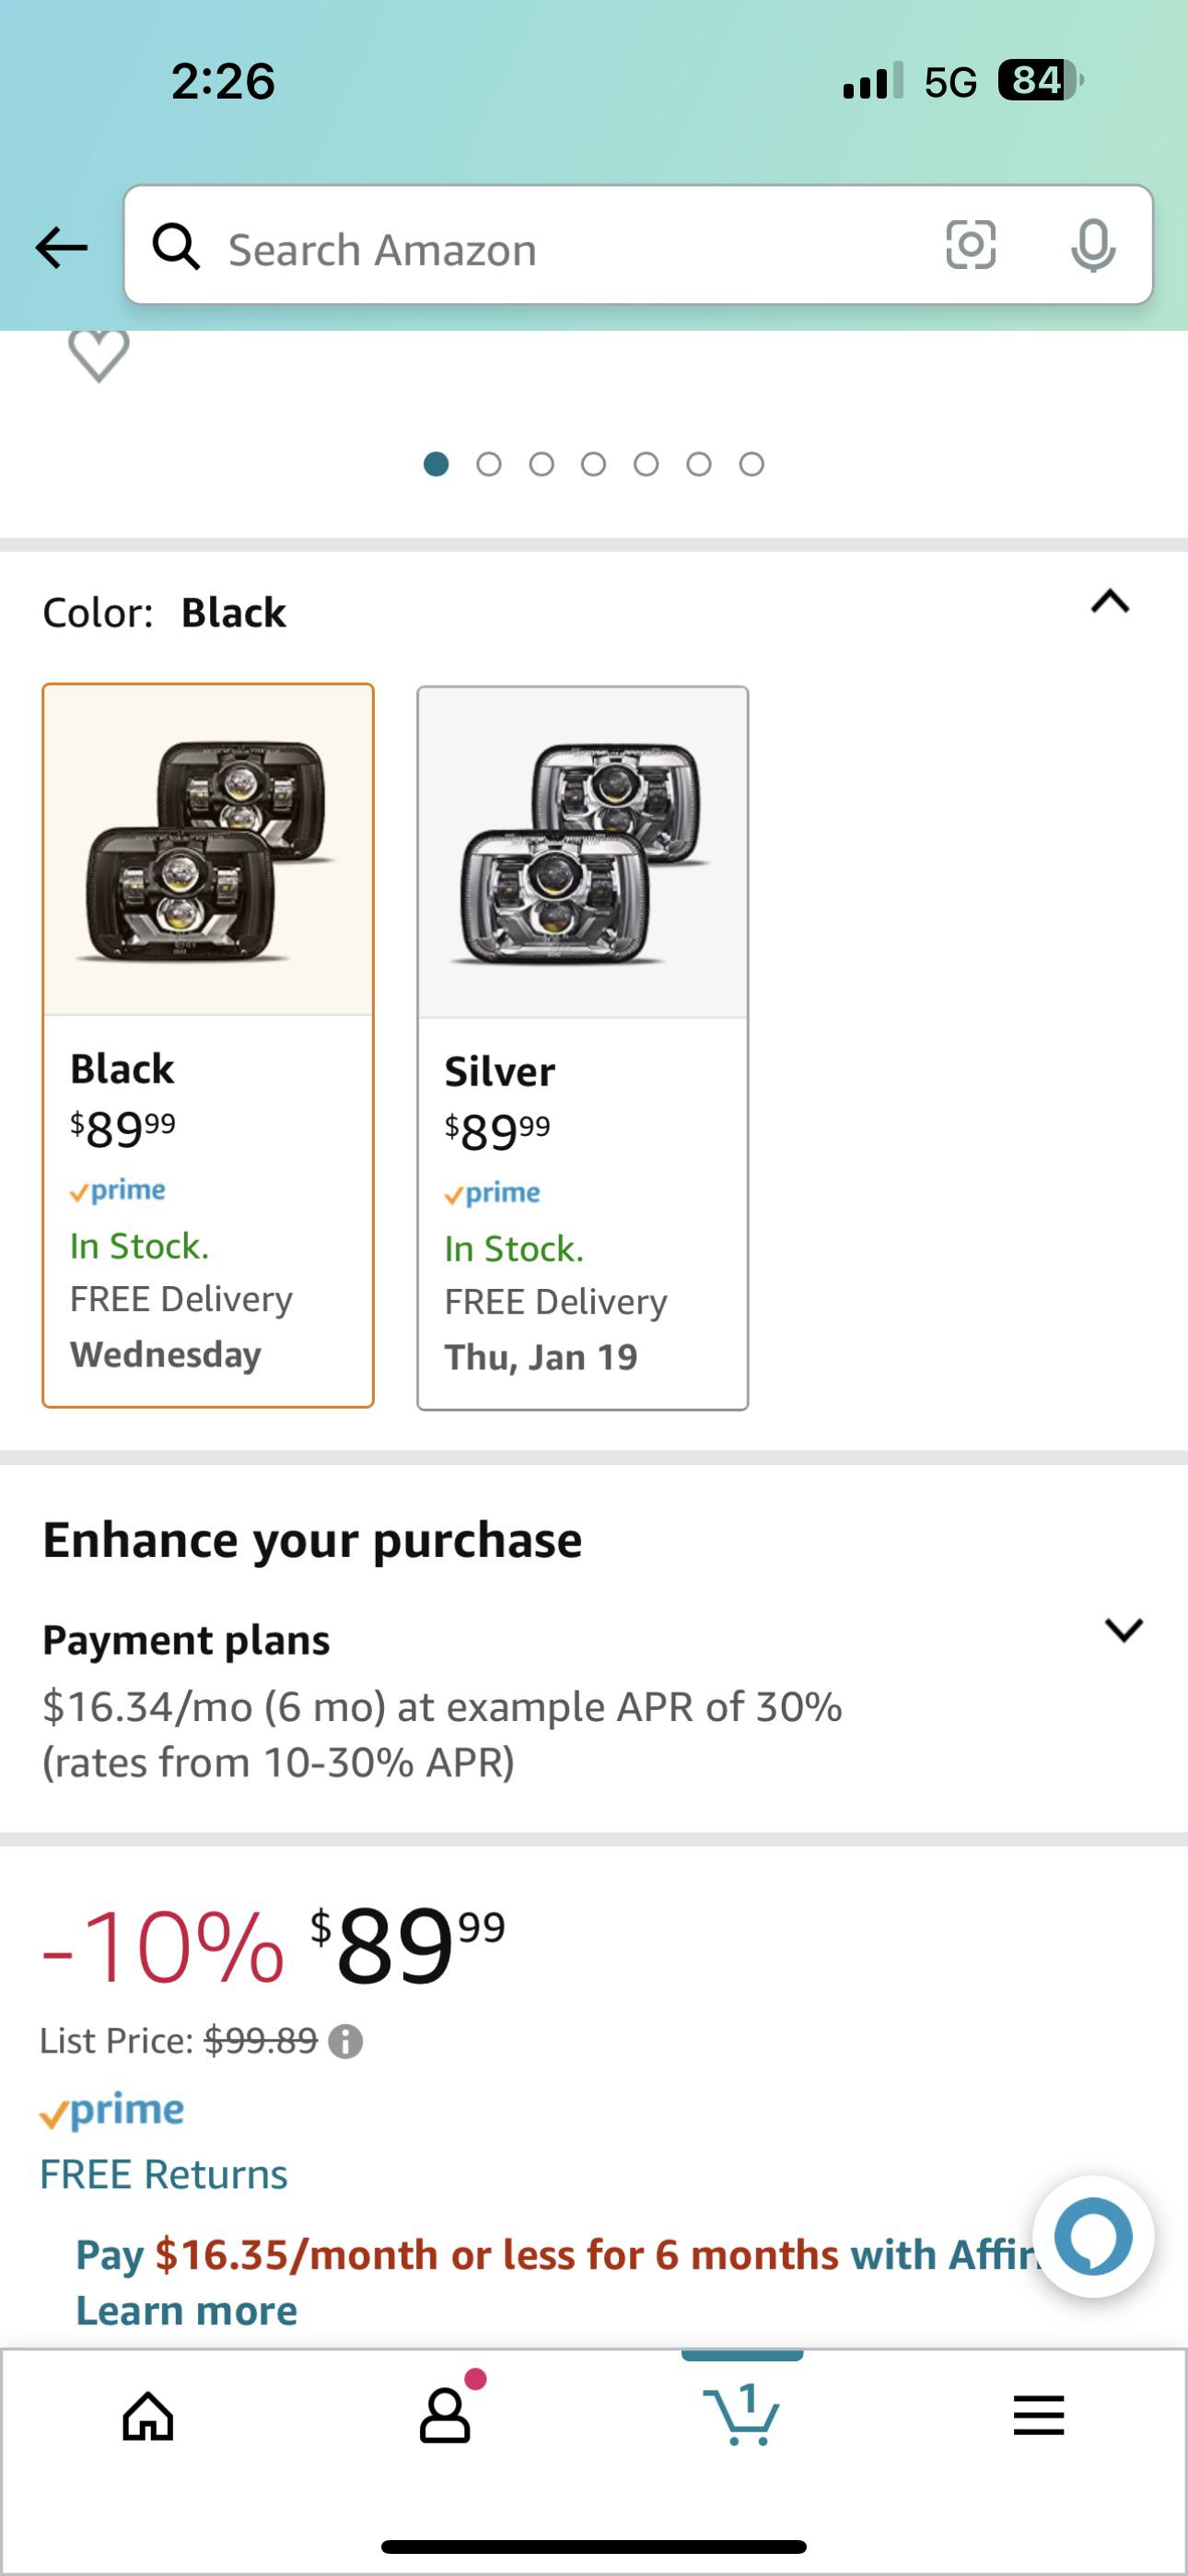Select the second carousel dot

(x=489, y=463)
